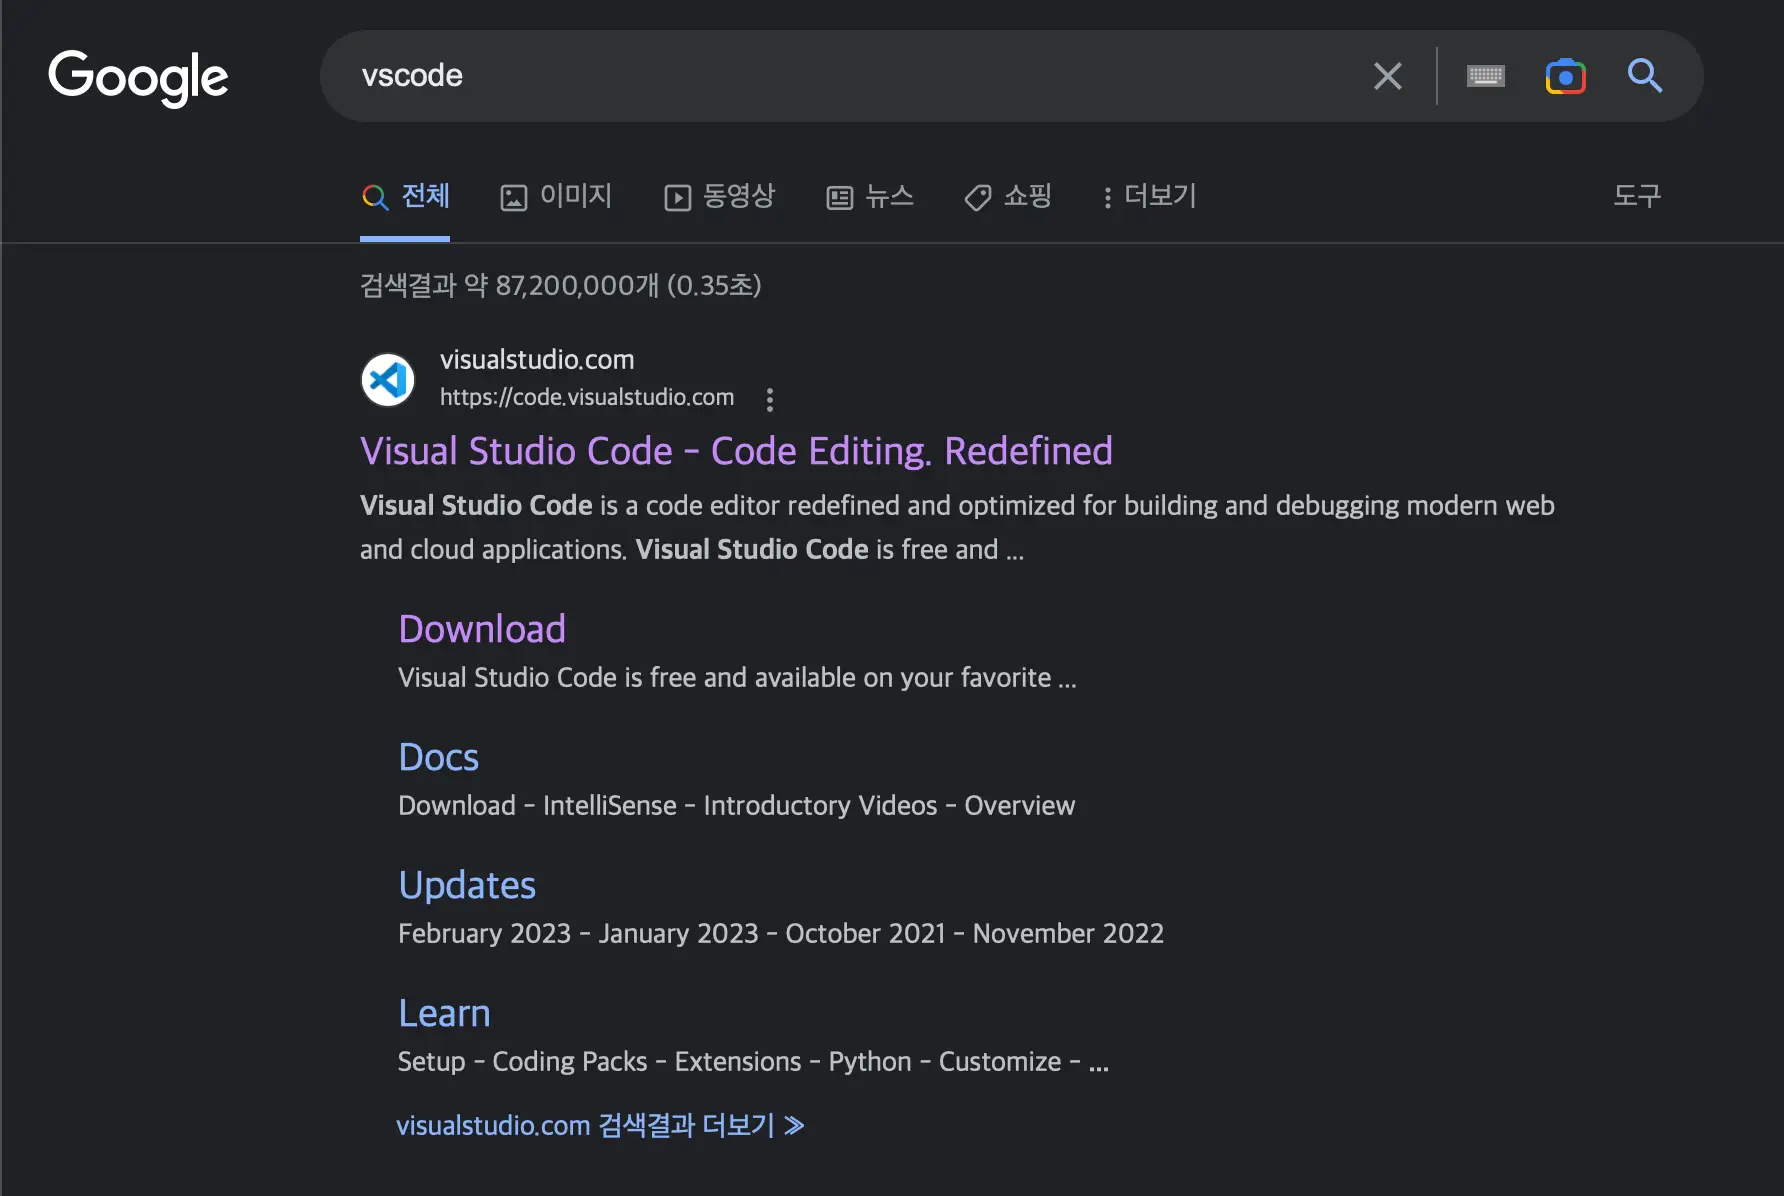The height and width of the screenshot is (1196, 1784).
Task: Click the result count text 87,200,000개
Action: [x=577, y=286]
